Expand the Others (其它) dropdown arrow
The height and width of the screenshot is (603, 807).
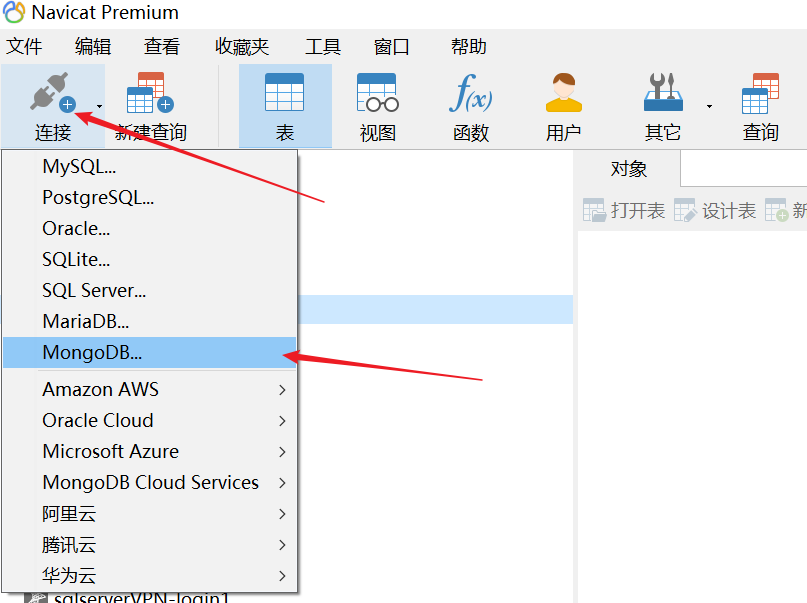[x=709, y=107]
